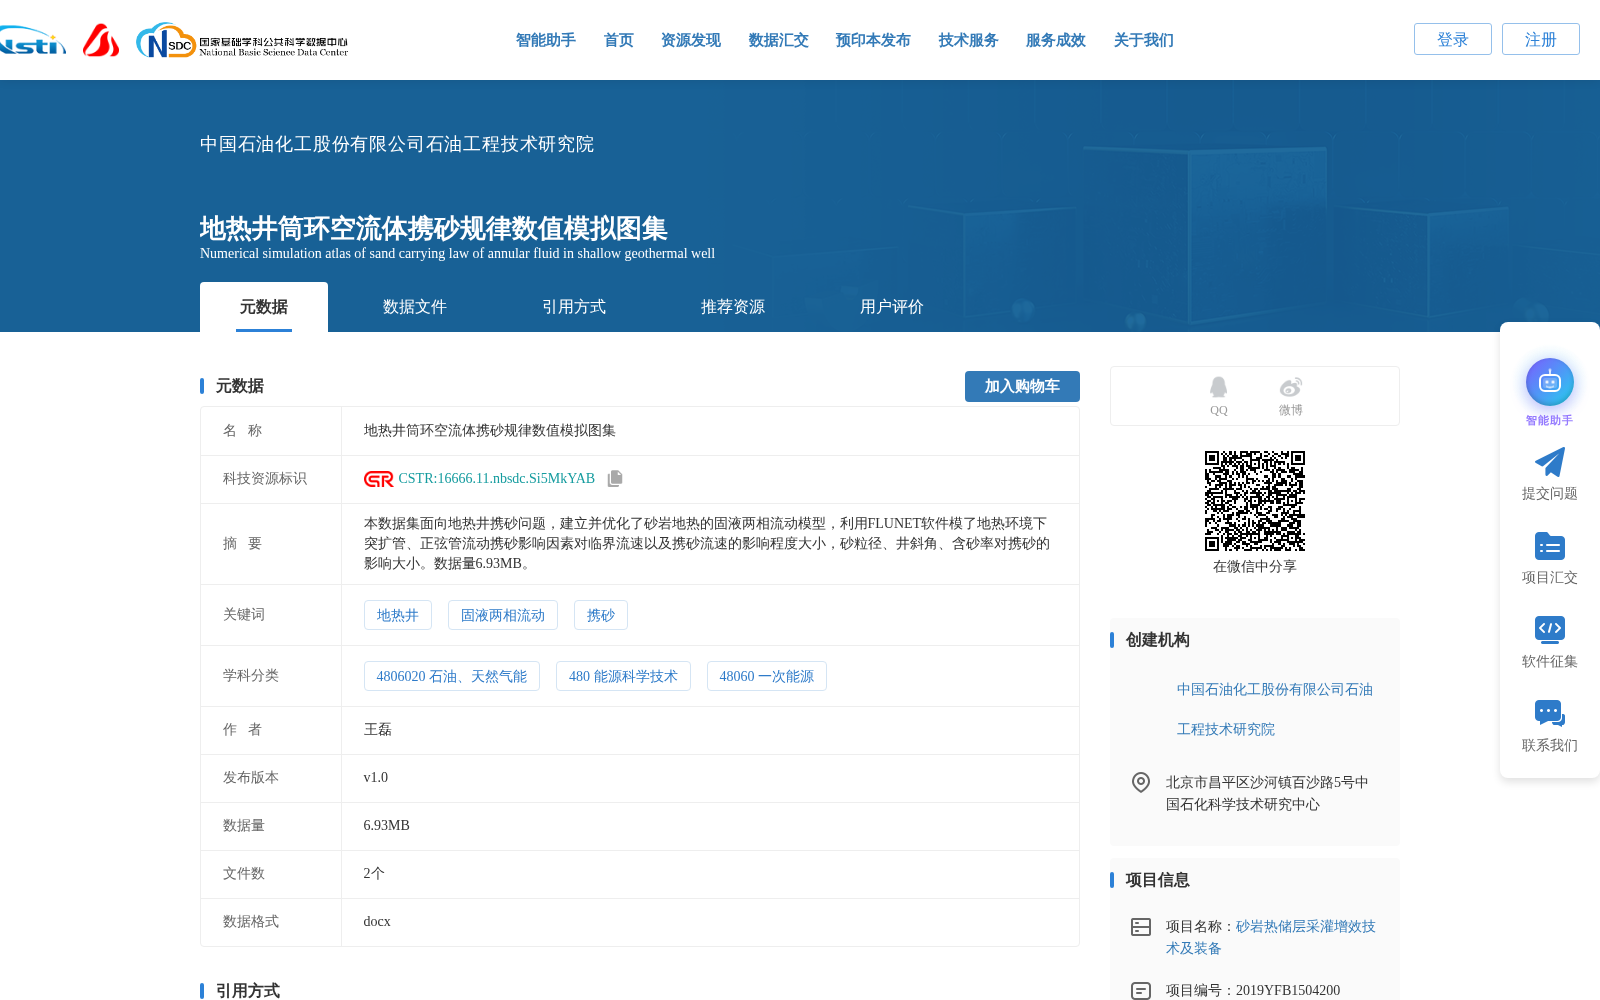Switch to the 推荐资源 tab
This screenshot has height=1000, width=1600.
coord(732,307)
